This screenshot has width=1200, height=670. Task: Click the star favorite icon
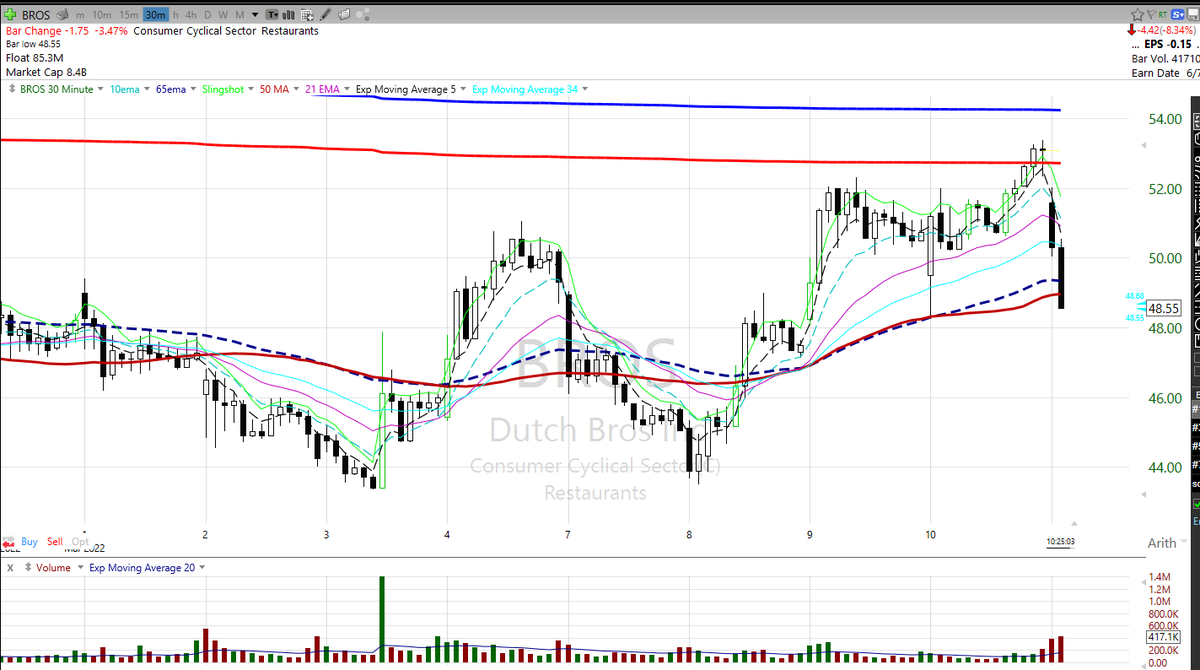click(1137, 14)
